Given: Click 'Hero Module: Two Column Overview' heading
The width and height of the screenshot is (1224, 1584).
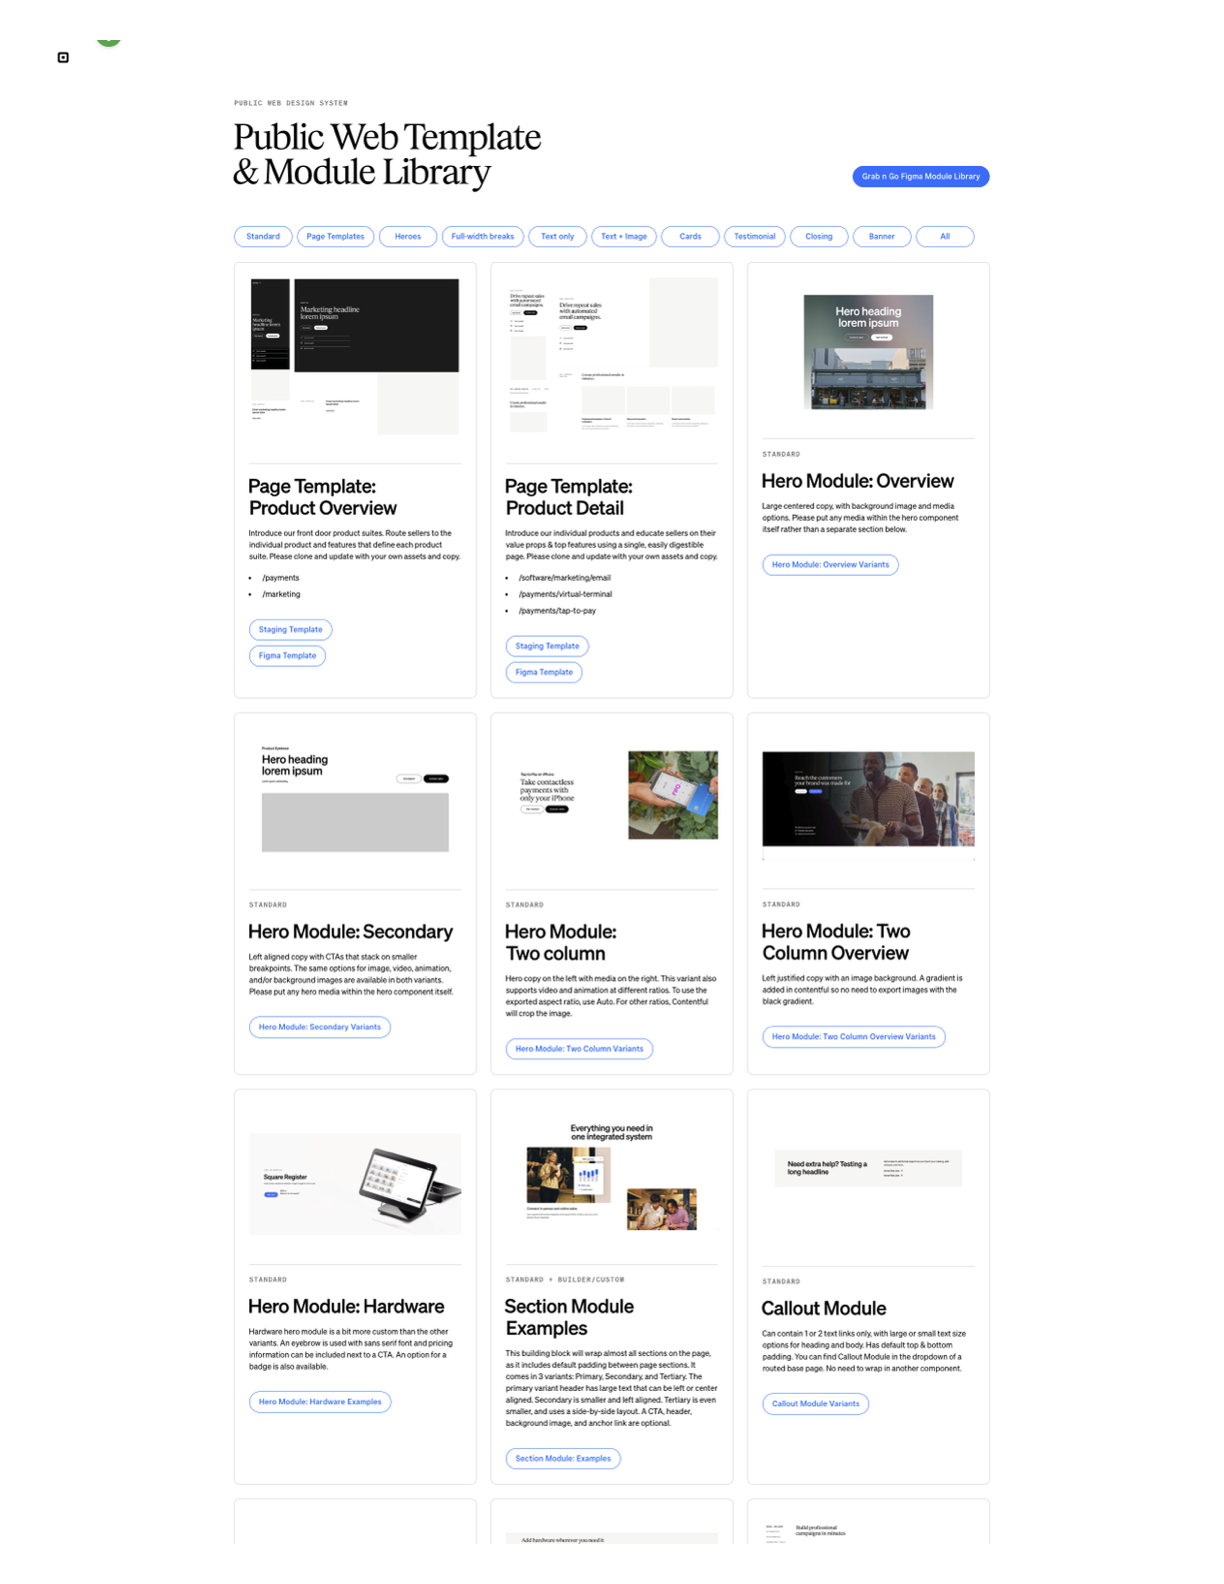Looking at the screenshot, I should 836,942.
